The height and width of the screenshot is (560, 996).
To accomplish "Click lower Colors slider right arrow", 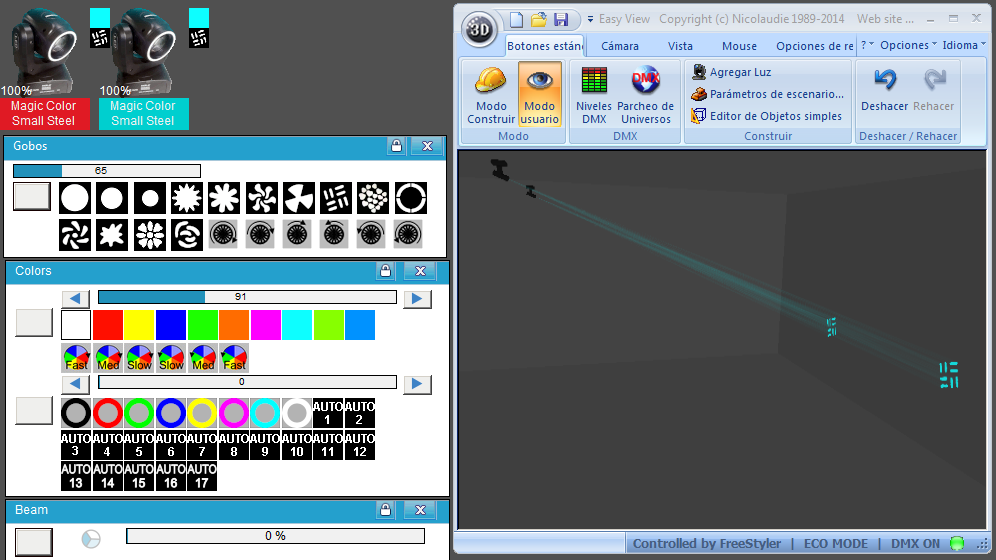I will (417, 383).
